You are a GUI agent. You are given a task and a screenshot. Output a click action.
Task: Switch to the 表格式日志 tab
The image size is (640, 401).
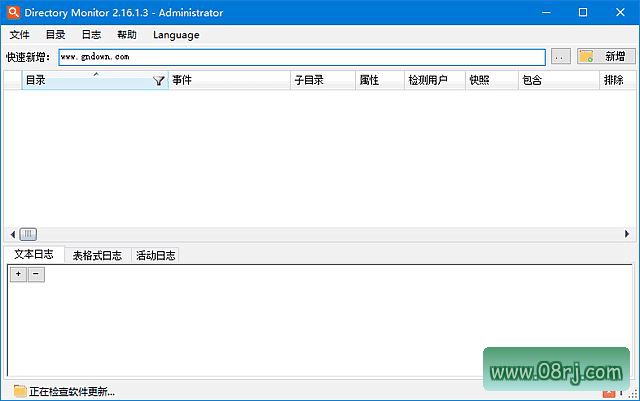[97, 255]
